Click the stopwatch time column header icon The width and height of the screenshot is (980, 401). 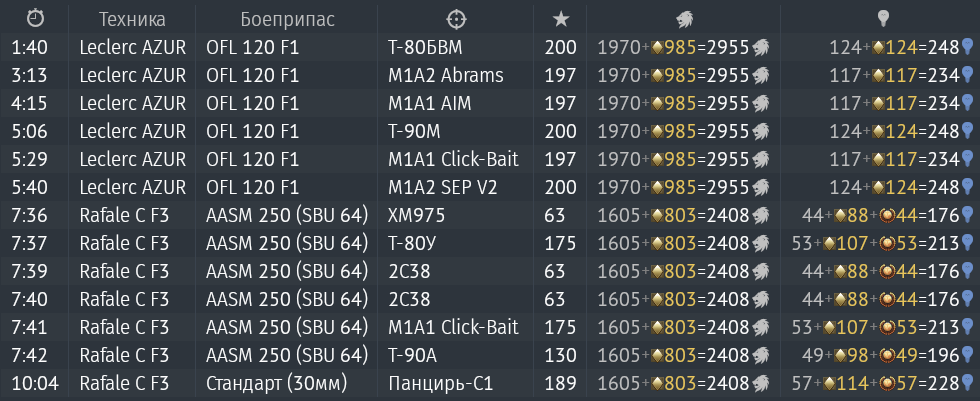click(36, 19)
